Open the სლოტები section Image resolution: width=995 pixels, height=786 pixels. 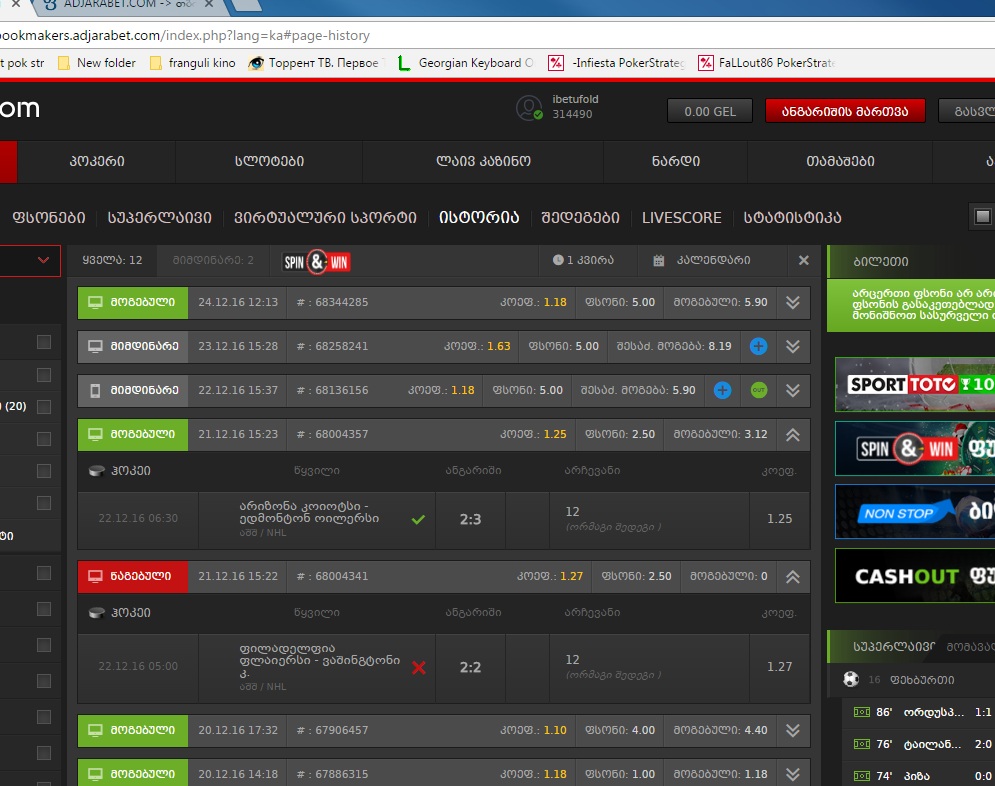point(269,162)
